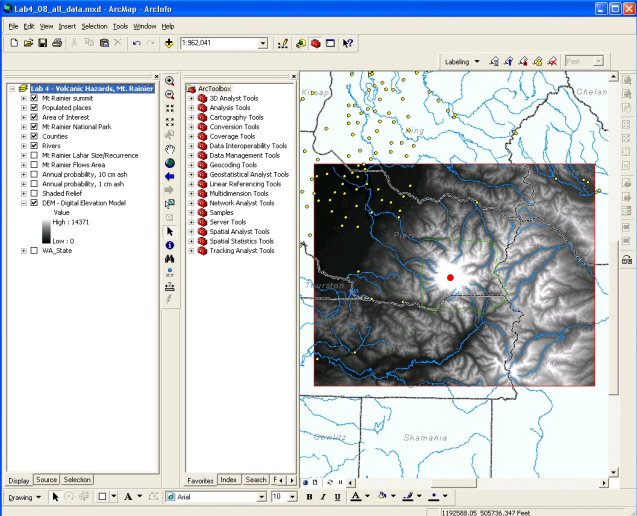Turn on the WA_State layer
This screenshot has height=516, width=637.
click(x=34, y=251)
